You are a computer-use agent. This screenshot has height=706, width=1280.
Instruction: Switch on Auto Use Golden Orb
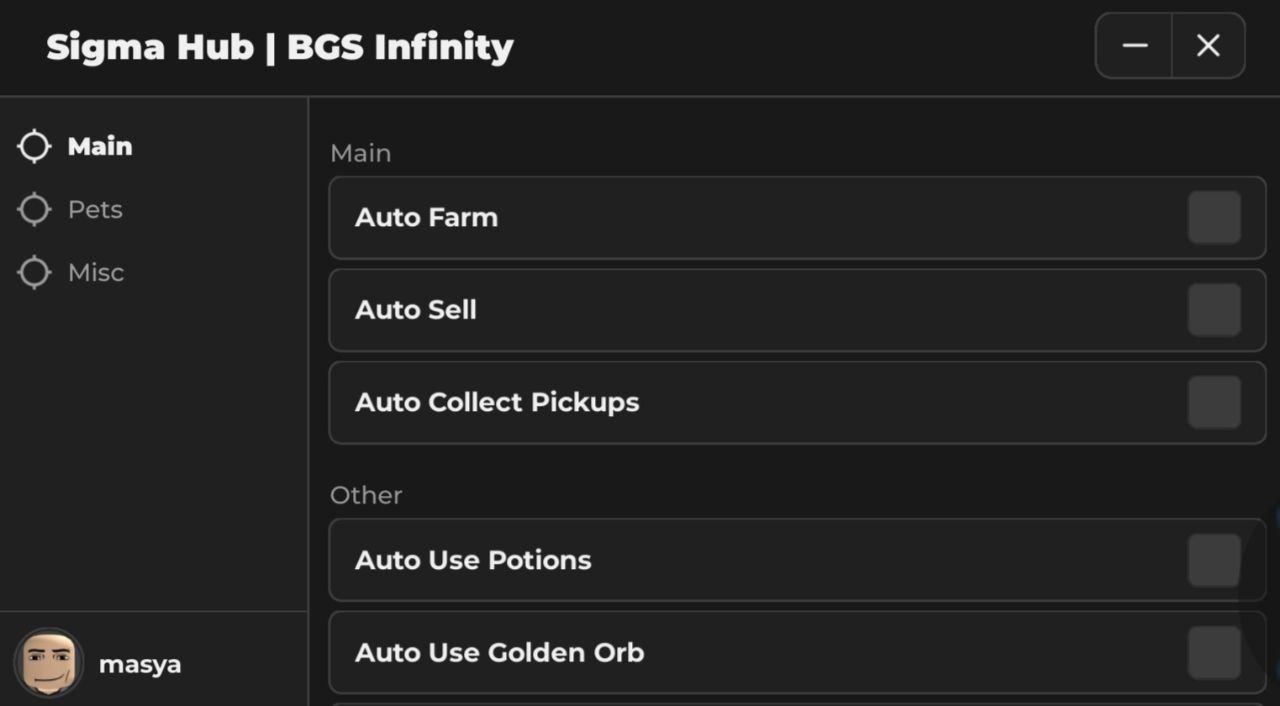tap(1214, 652)
